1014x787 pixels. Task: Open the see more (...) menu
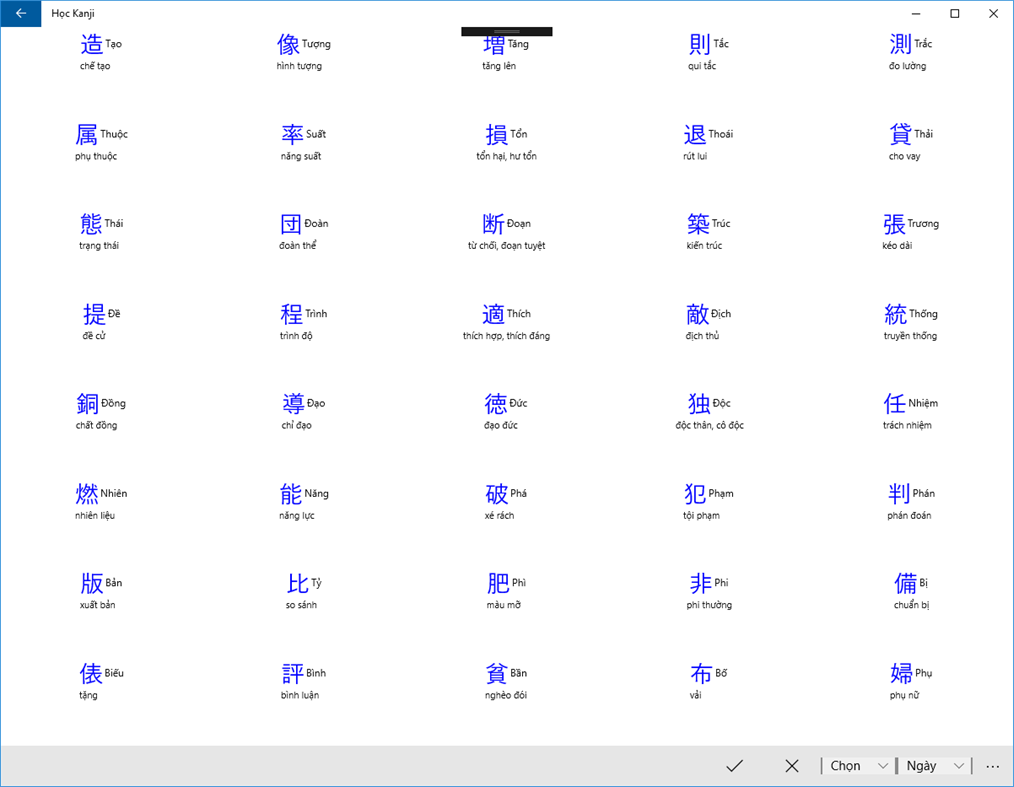click(x=991, y=765)
